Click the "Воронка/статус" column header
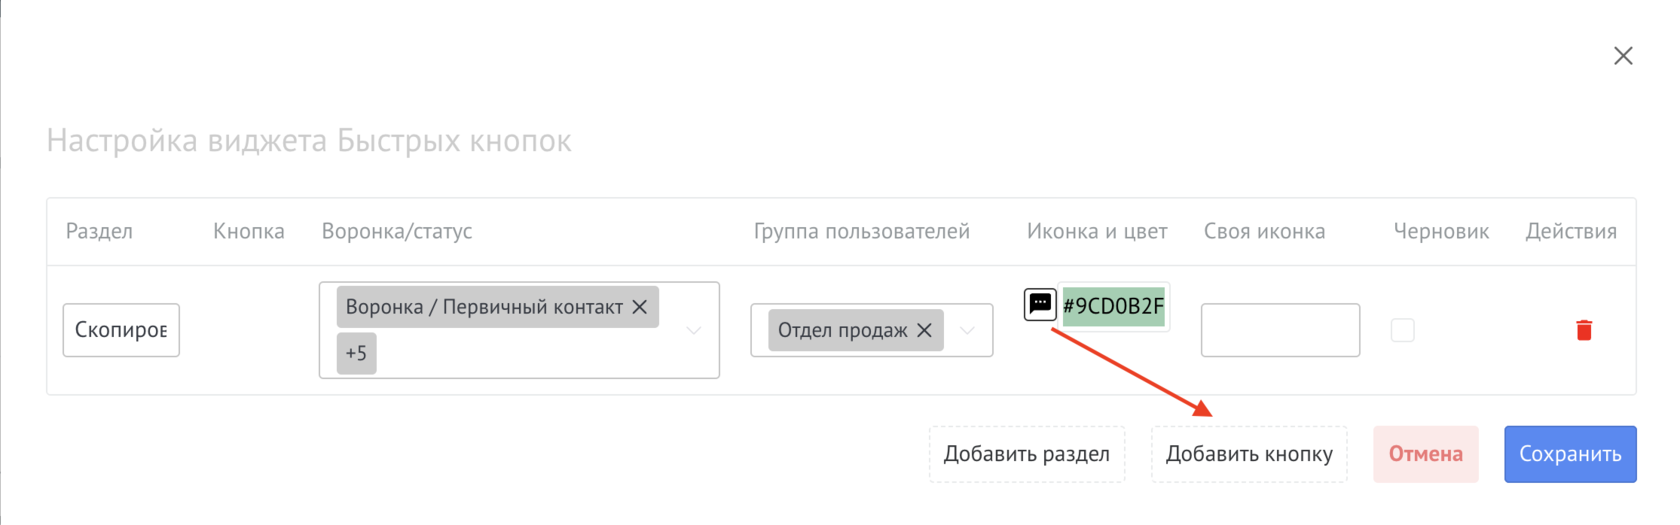The width and height of the screenshot is (1680, 525). (x=396, y=231)
